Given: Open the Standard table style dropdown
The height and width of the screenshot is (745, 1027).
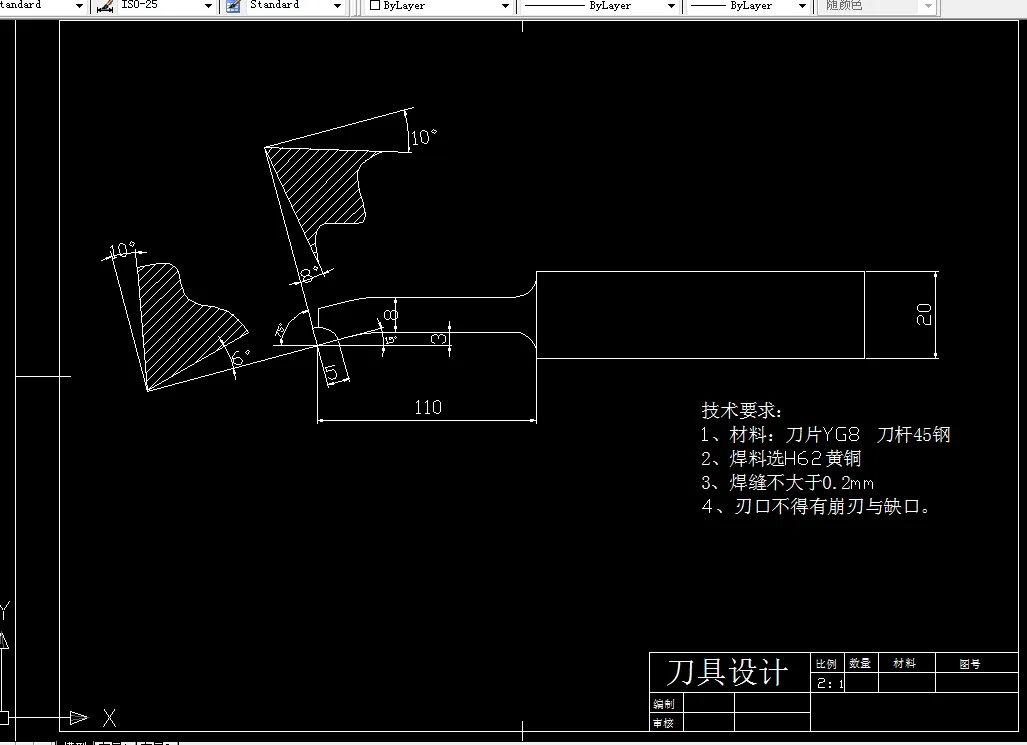Looking at the screenshot, I should (339, 7).
